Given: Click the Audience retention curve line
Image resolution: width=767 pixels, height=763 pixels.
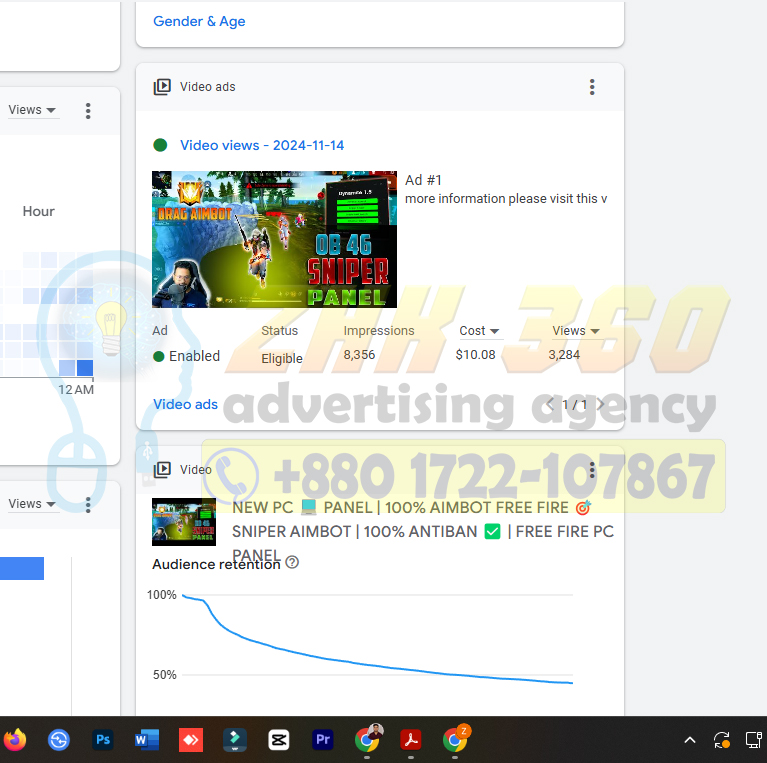Looking at the screenshot, I should point(377,665).
